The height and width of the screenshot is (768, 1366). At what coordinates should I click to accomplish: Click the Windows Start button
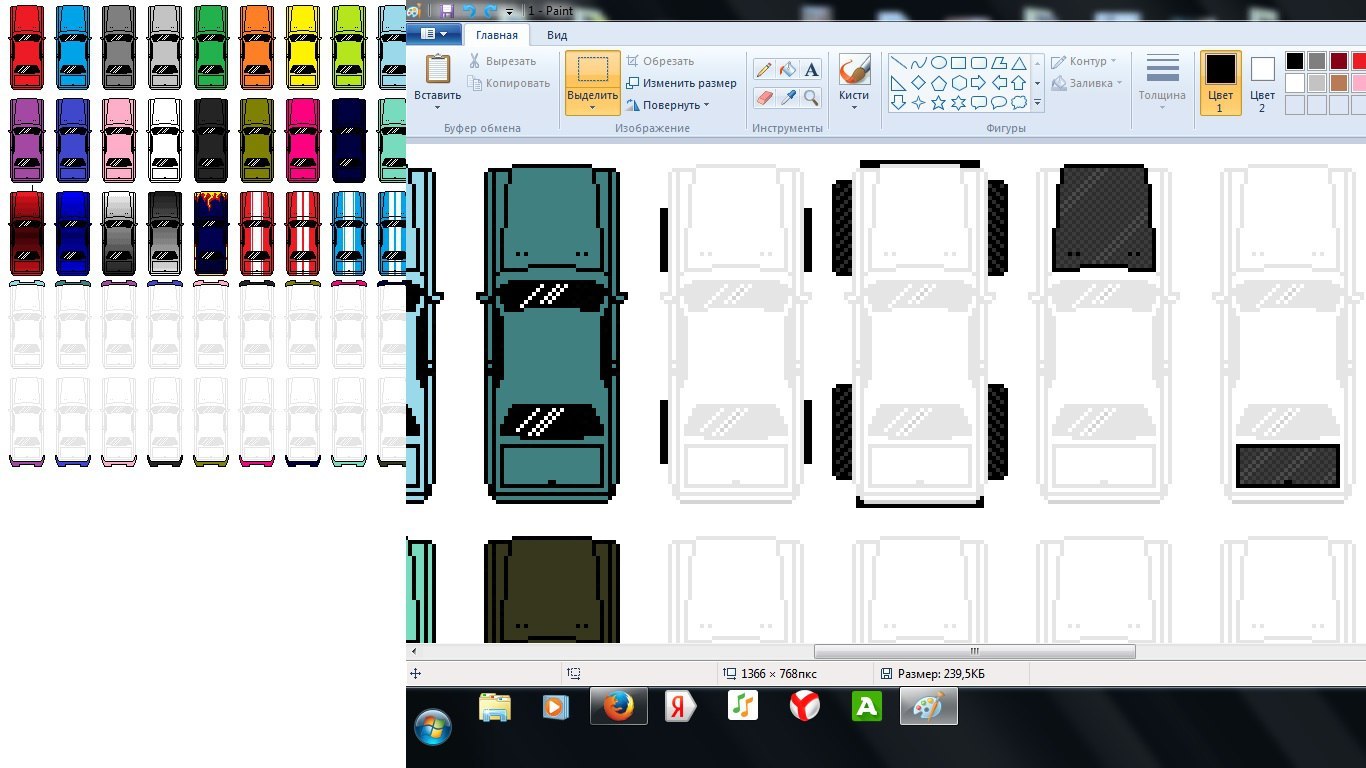[433, 726]
